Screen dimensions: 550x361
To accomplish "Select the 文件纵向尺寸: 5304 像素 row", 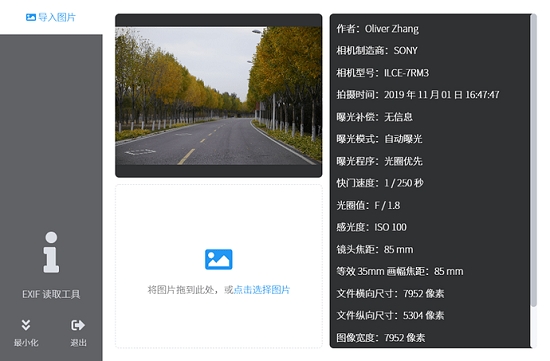I will 390,316.
